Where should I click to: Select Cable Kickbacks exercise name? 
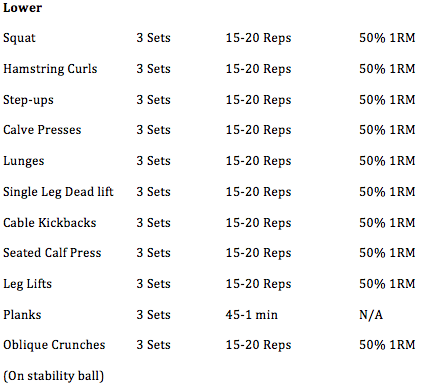50,223
